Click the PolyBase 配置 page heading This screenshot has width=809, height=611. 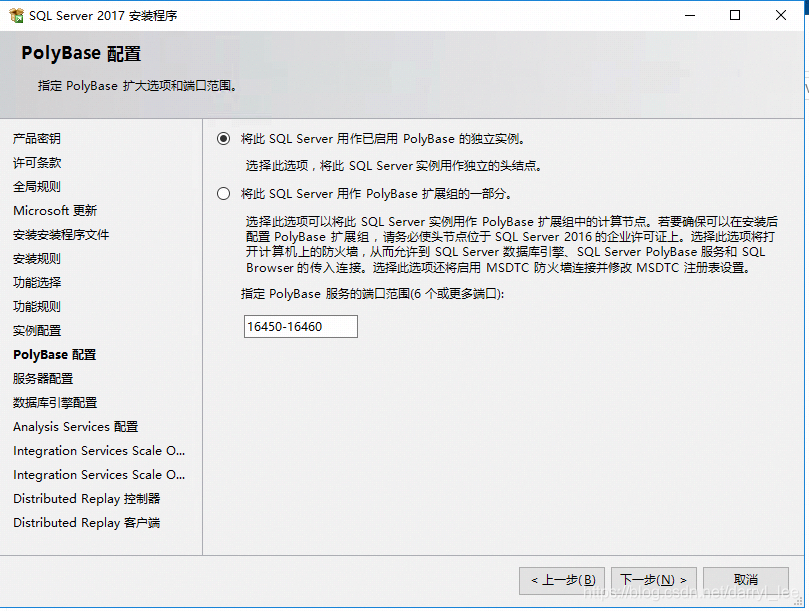81,54
